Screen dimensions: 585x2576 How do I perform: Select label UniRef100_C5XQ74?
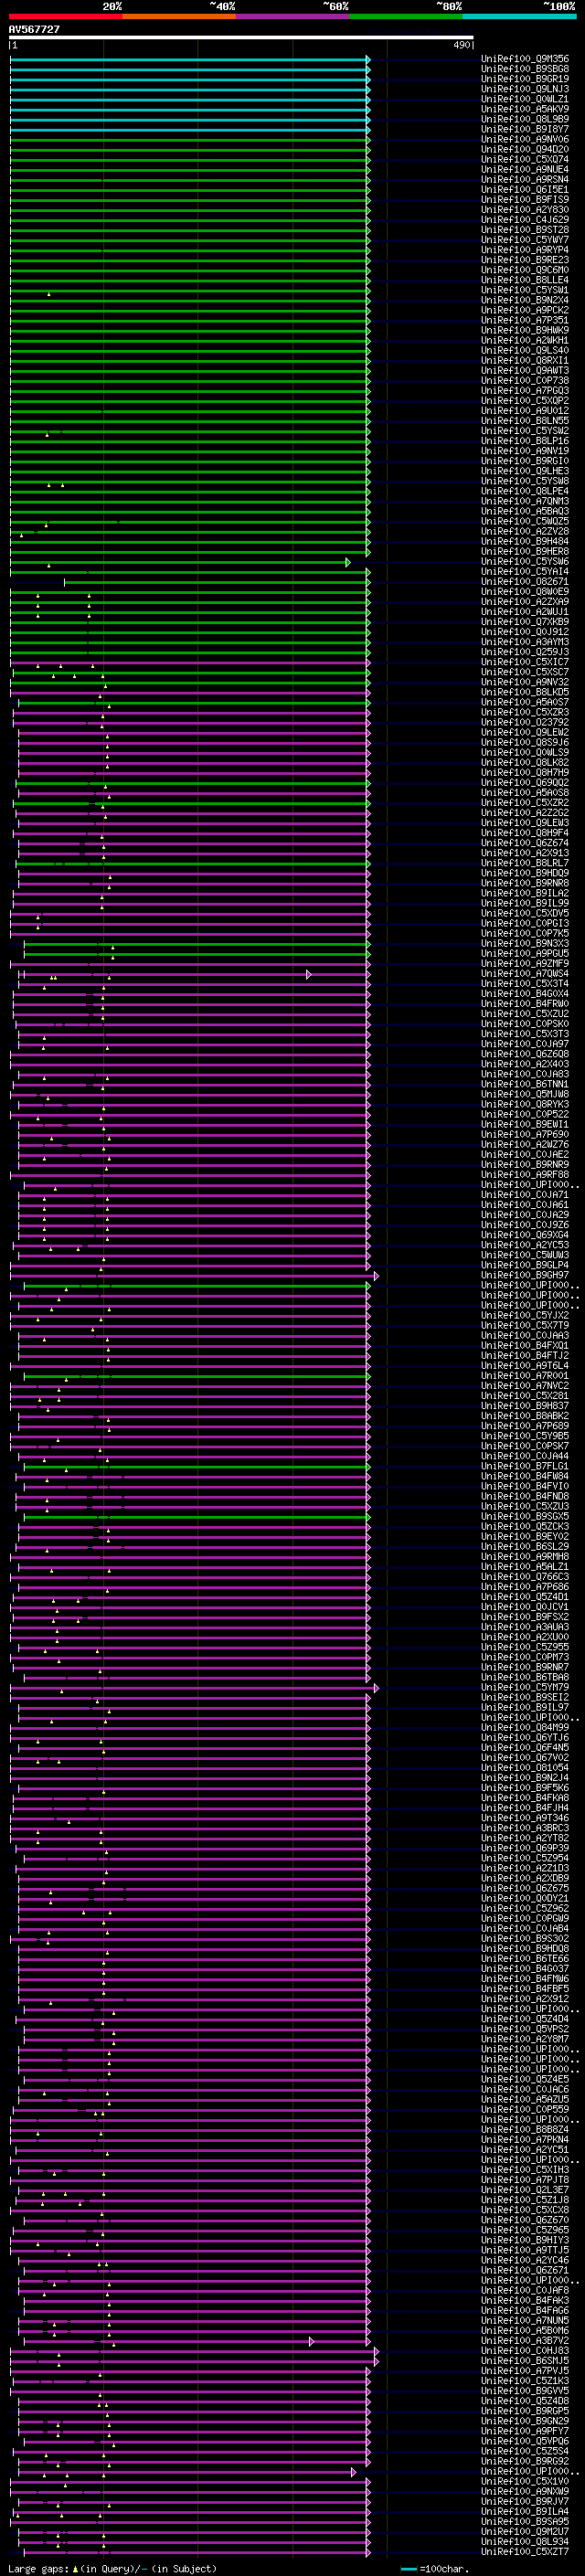pos(525,159)
